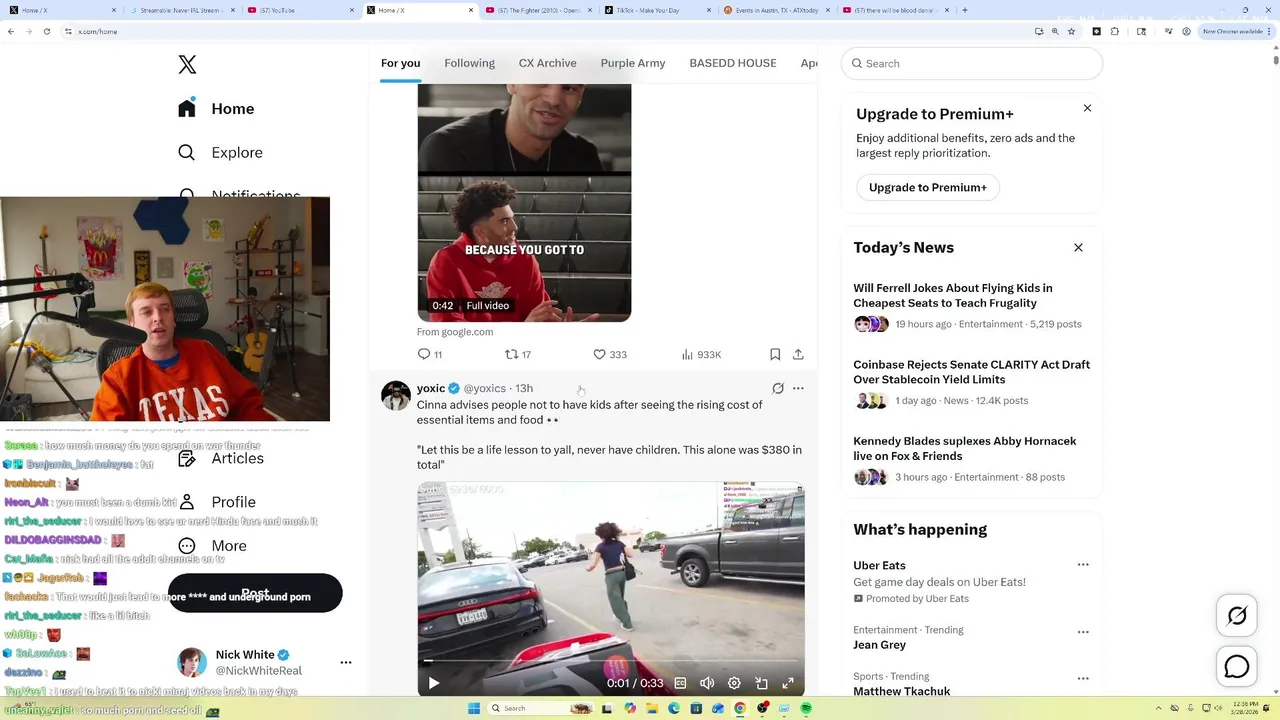
Task: Seek on the video progress bar
Action: [x=610, y=661]
